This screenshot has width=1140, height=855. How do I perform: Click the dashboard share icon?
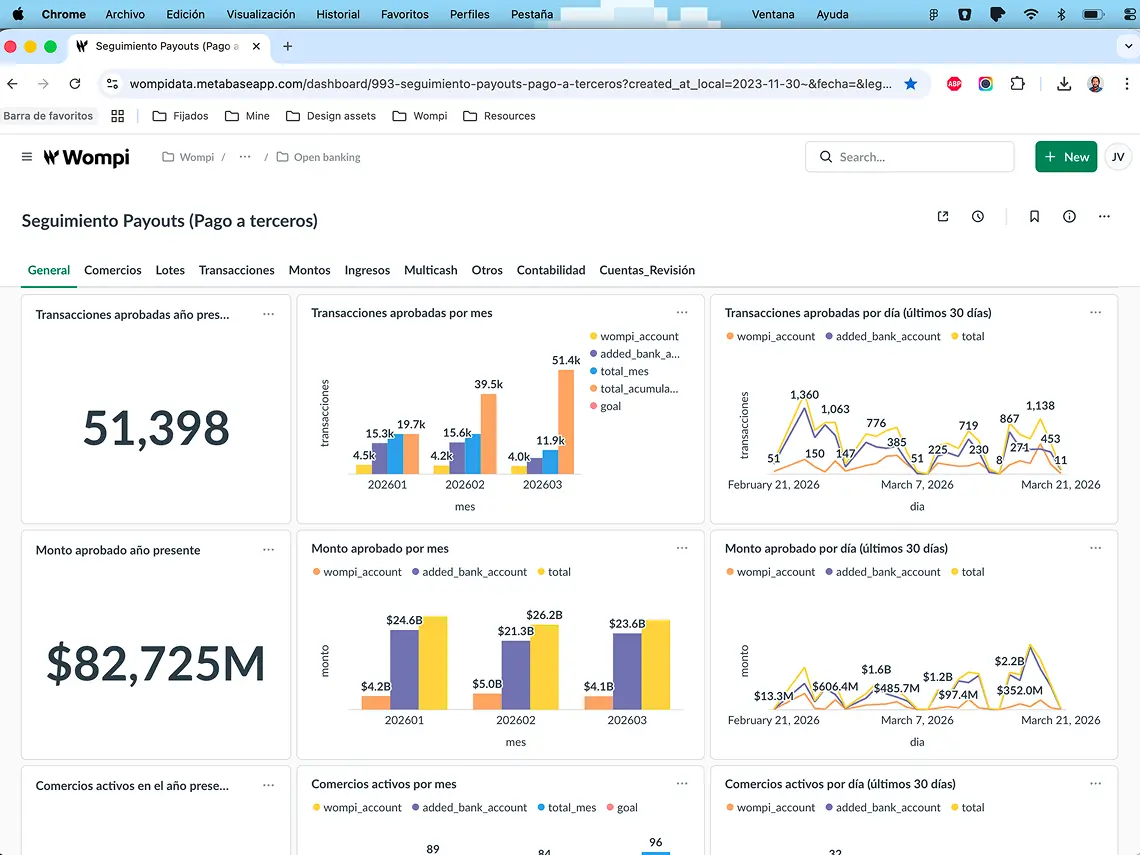point(942,217)
